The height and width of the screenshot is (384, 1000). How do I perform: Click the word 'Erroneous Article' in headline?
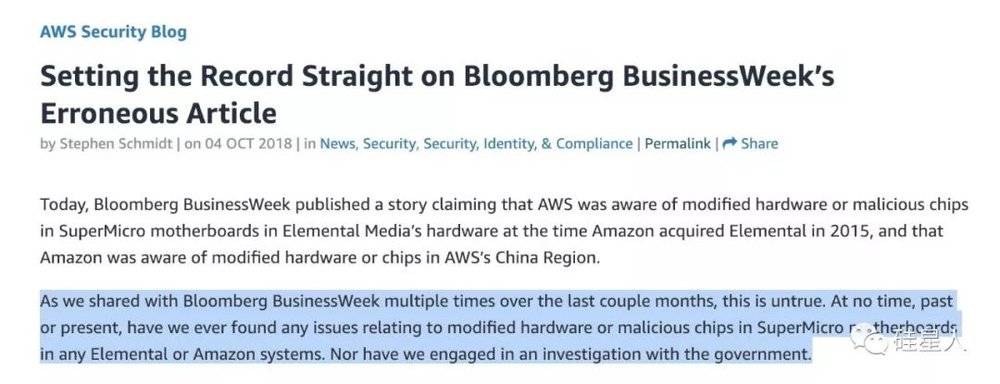[x=158, y=114]
